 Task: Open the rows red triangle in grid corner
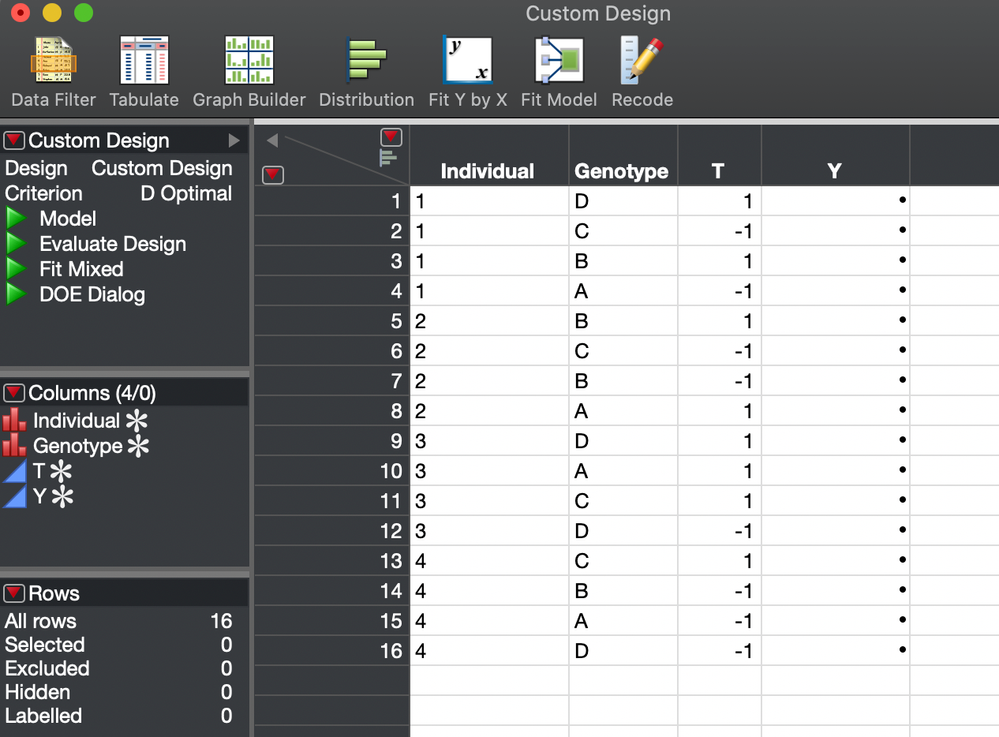[x=273, y=175]
